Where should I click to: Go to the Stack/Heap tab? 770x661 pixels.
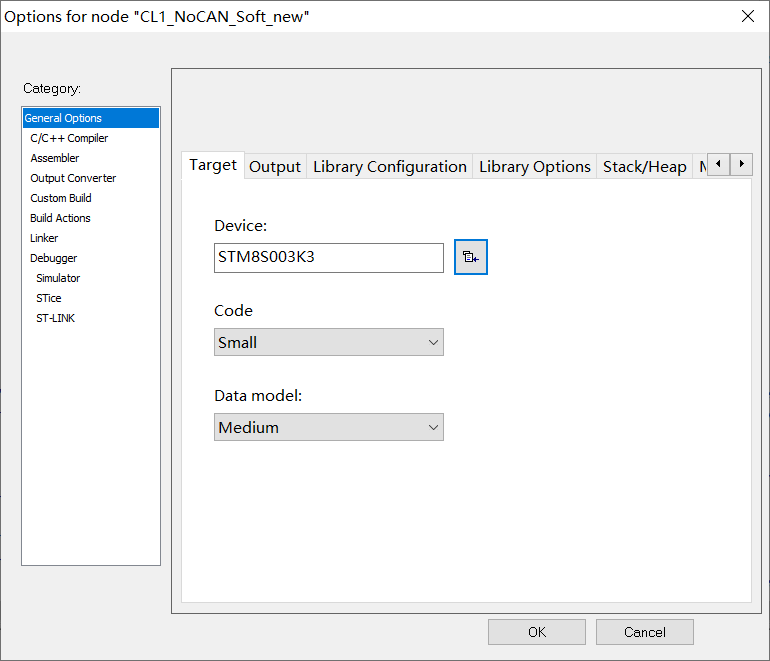(x=644, y=167)
